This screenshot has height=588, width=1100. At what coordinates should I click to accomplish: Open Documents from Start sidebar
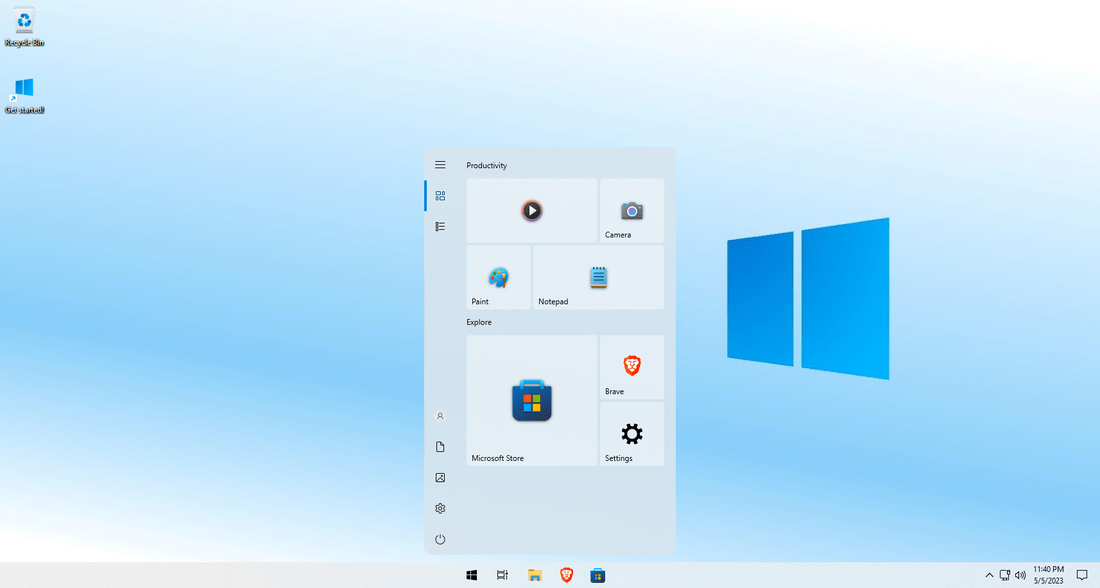[x=440, y=447]
